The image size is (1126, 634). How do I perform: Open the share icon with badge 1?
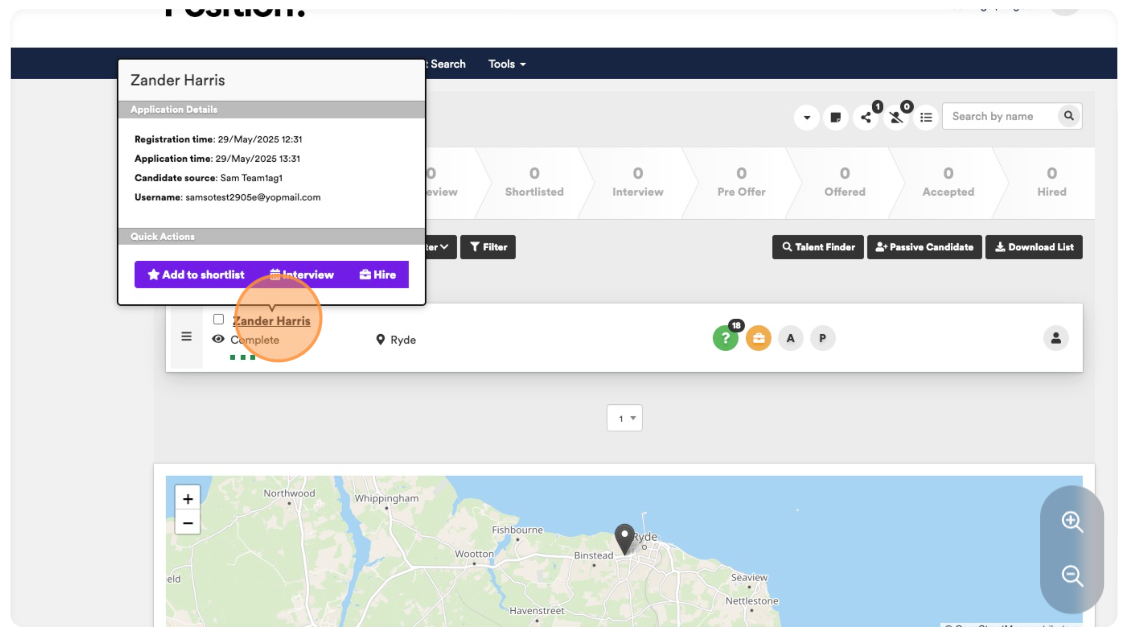[866, 117]
